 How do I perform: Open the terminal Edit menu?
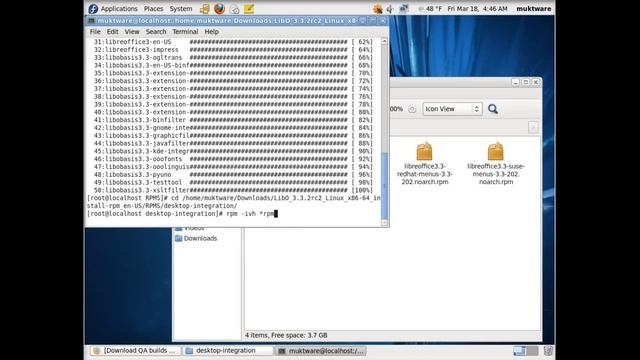click(112, 31)
